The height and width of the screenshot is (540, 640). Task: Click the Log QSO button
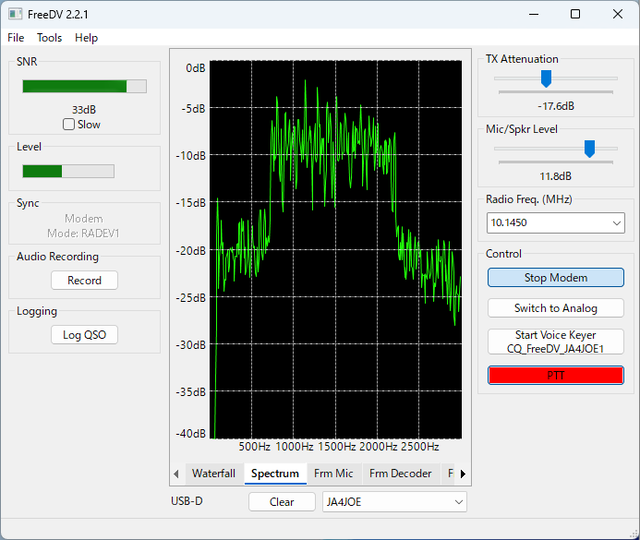click(84, 335)
